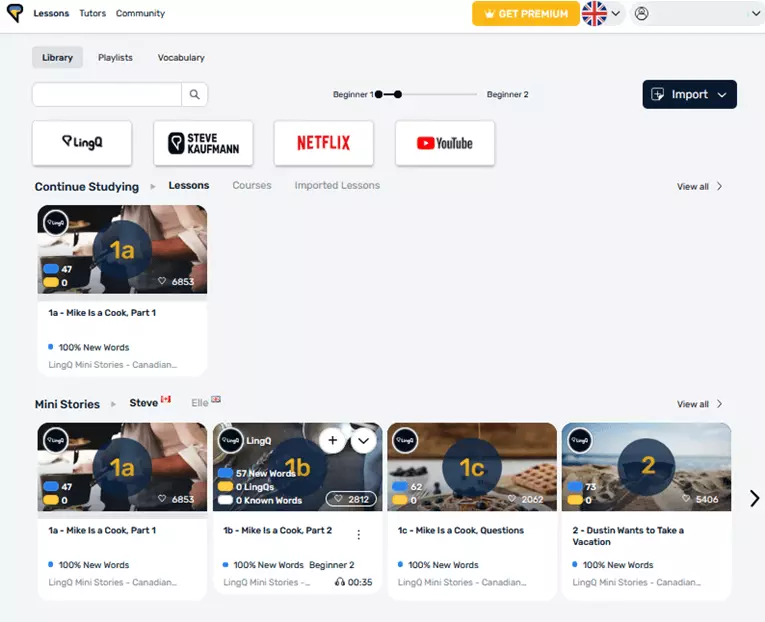The image size is (765, 622).
Task: Open the Steve Kaufmann source tile
Action: (203, 143)
